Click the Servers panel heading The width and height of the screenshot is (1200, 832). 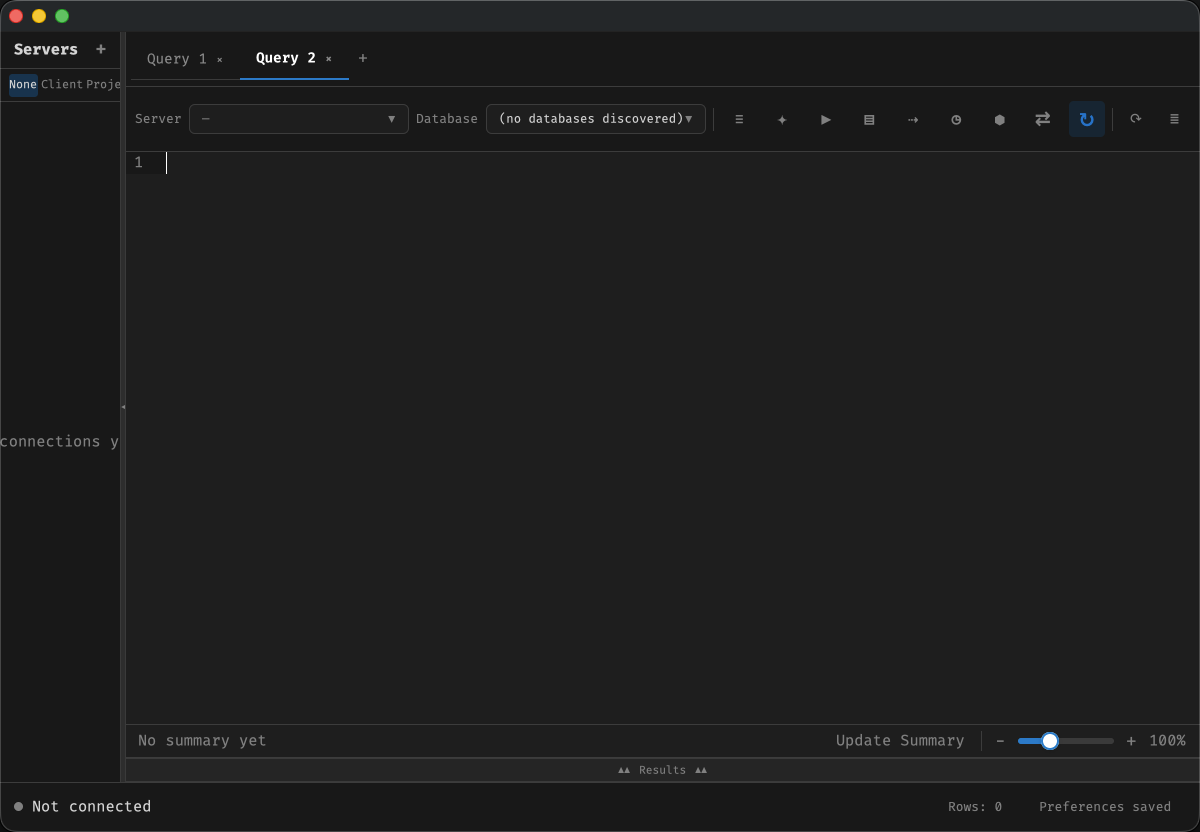pyautogui.click(x=46, y=49)
